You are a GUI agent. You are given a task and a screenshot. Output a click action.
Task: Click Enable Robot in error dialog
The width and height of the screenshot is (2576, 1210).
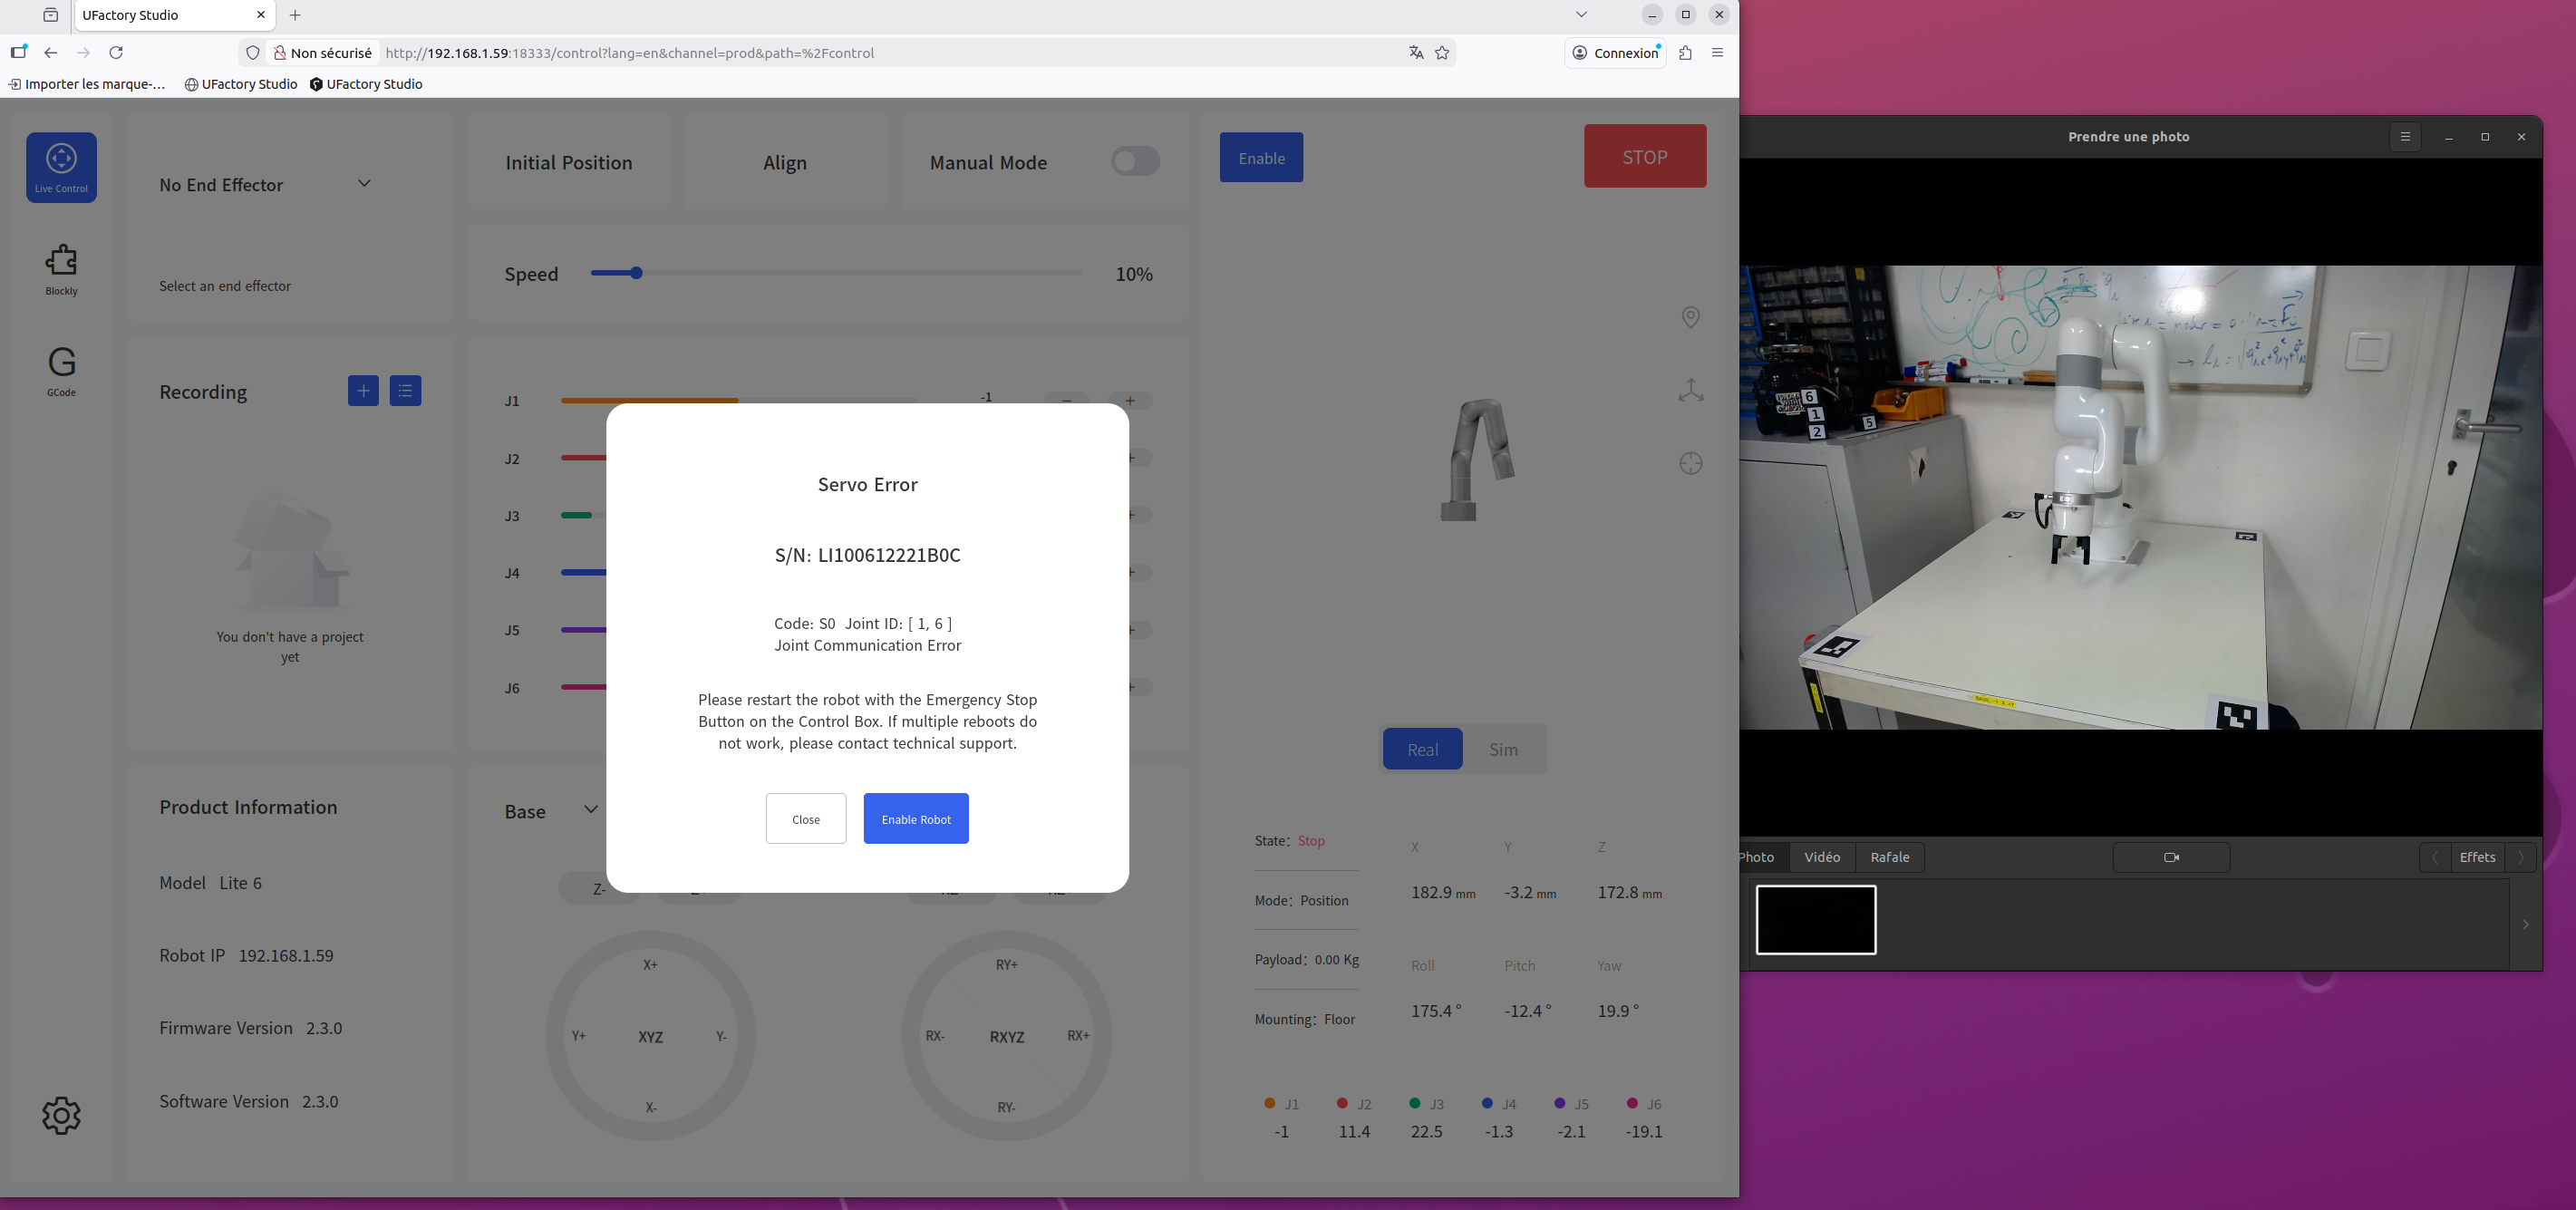915,819
